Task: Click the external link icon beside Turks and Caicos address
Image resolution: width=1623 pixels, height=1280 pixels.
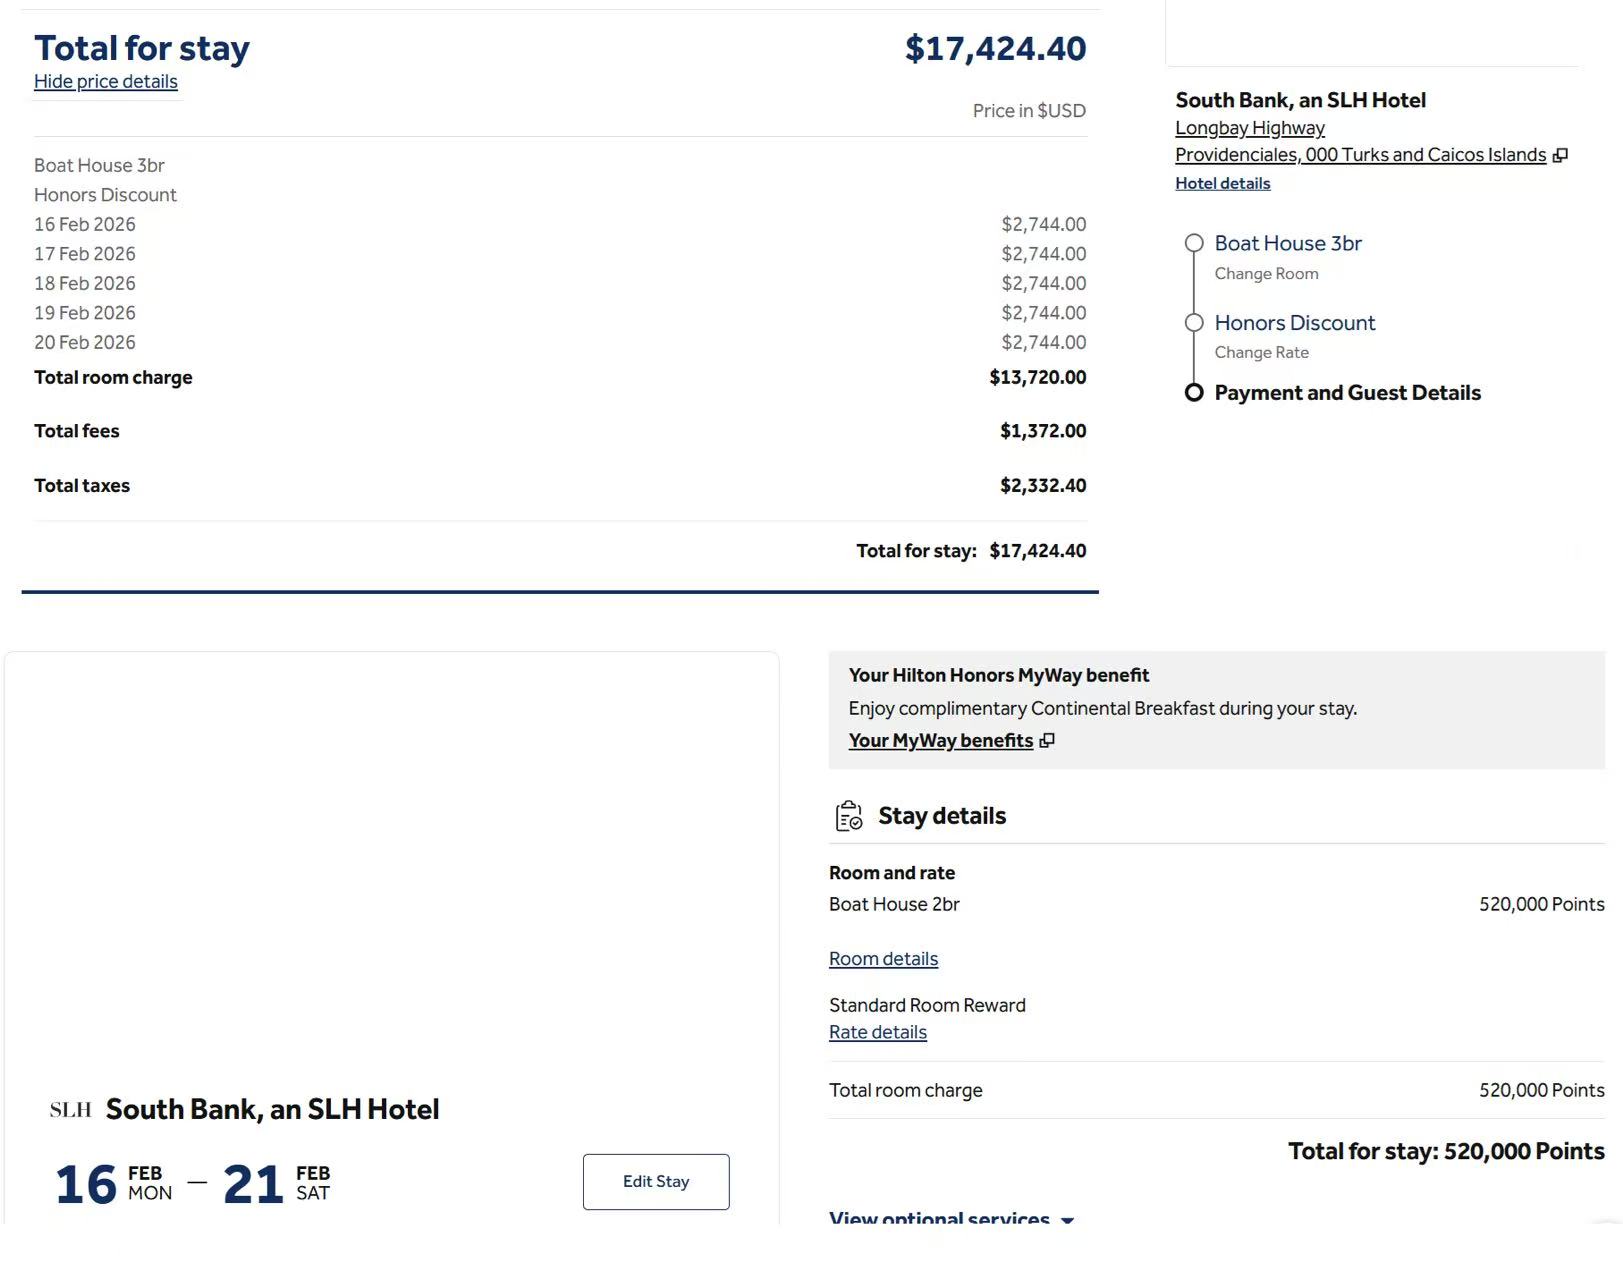Action: [1560, 155]
